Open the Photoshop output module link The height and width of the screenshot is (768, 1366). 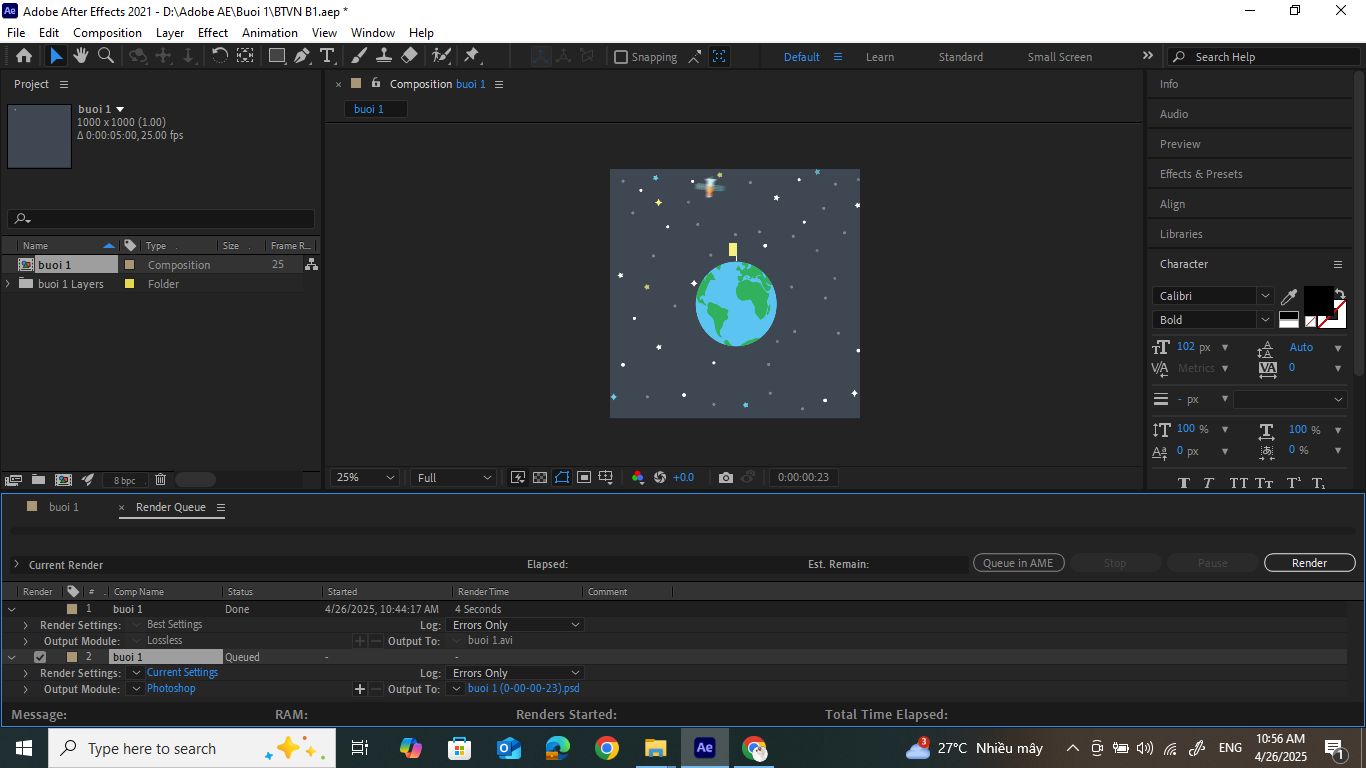click(x=171, y=689)
